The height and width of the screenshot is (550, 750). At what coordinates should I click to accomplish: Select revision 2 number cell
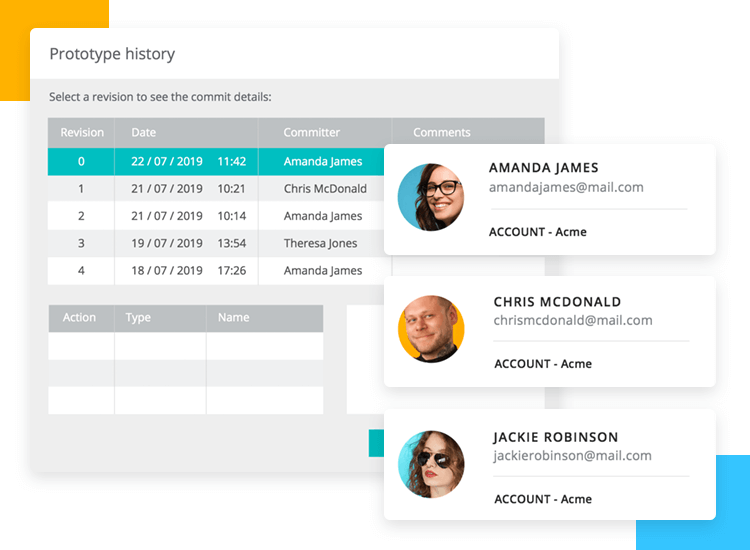point(81,216)
